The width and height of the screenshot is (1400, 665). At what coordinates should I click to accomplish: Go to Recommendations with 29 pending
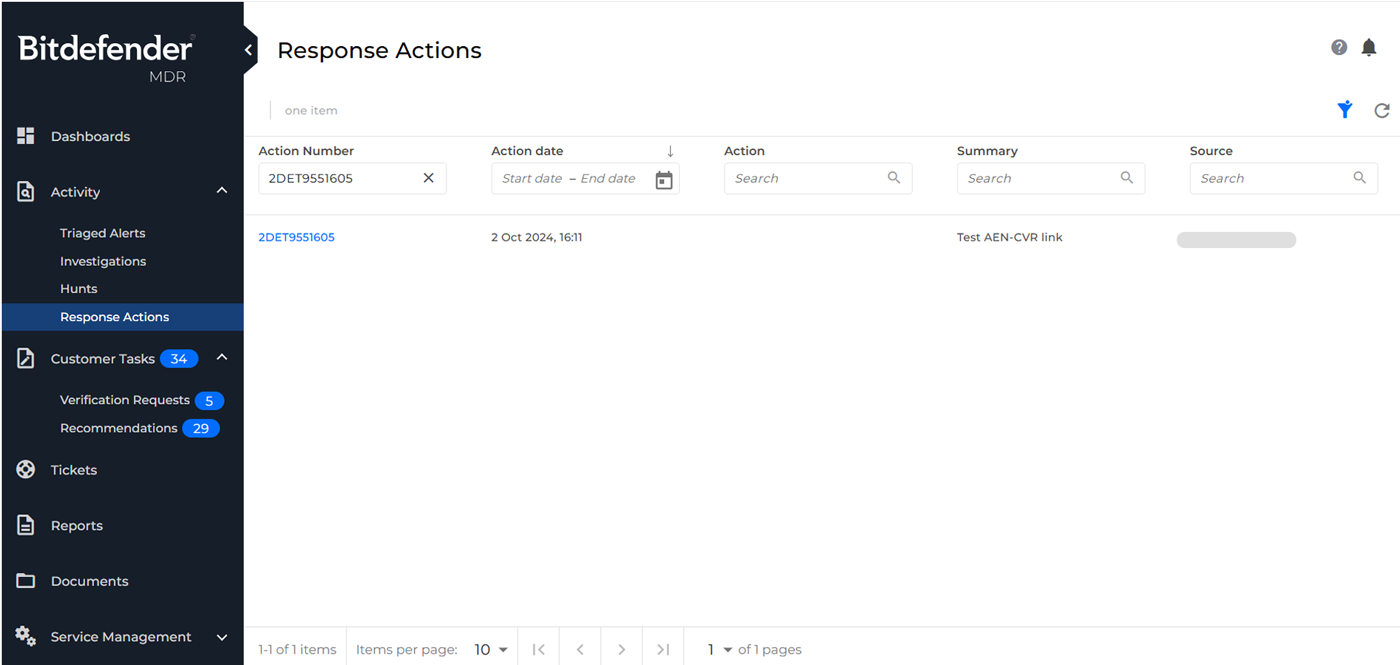click(120, 427)
